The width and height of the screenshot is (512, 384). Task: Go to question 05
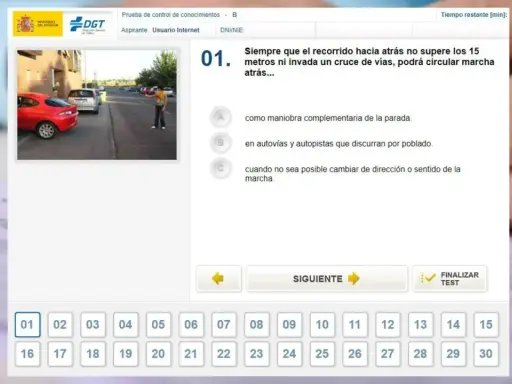[x=158, y=324]
